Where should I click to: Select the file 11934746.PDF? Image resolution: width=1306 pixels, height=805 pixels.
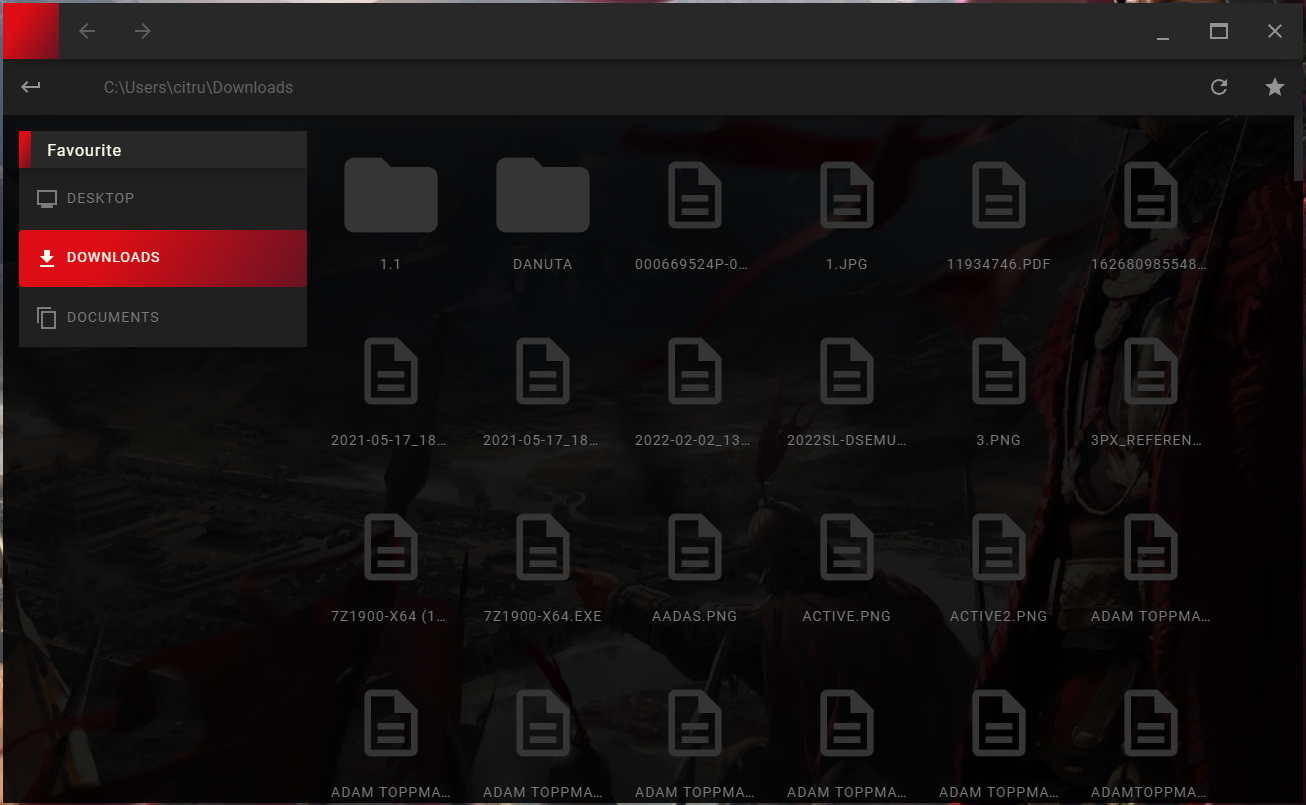(x=998, y=196)
